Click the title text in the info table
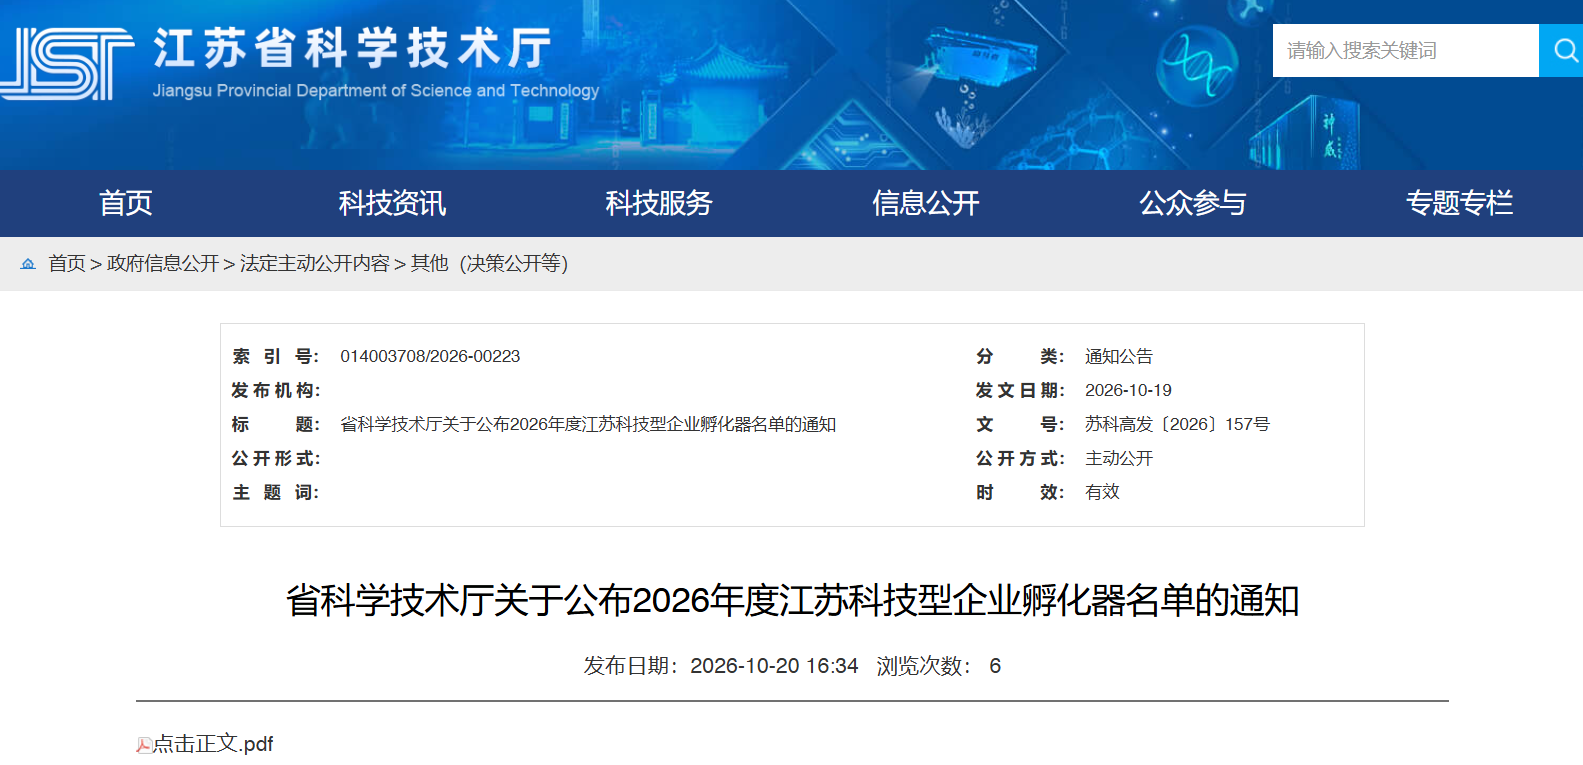 (588, 424)
